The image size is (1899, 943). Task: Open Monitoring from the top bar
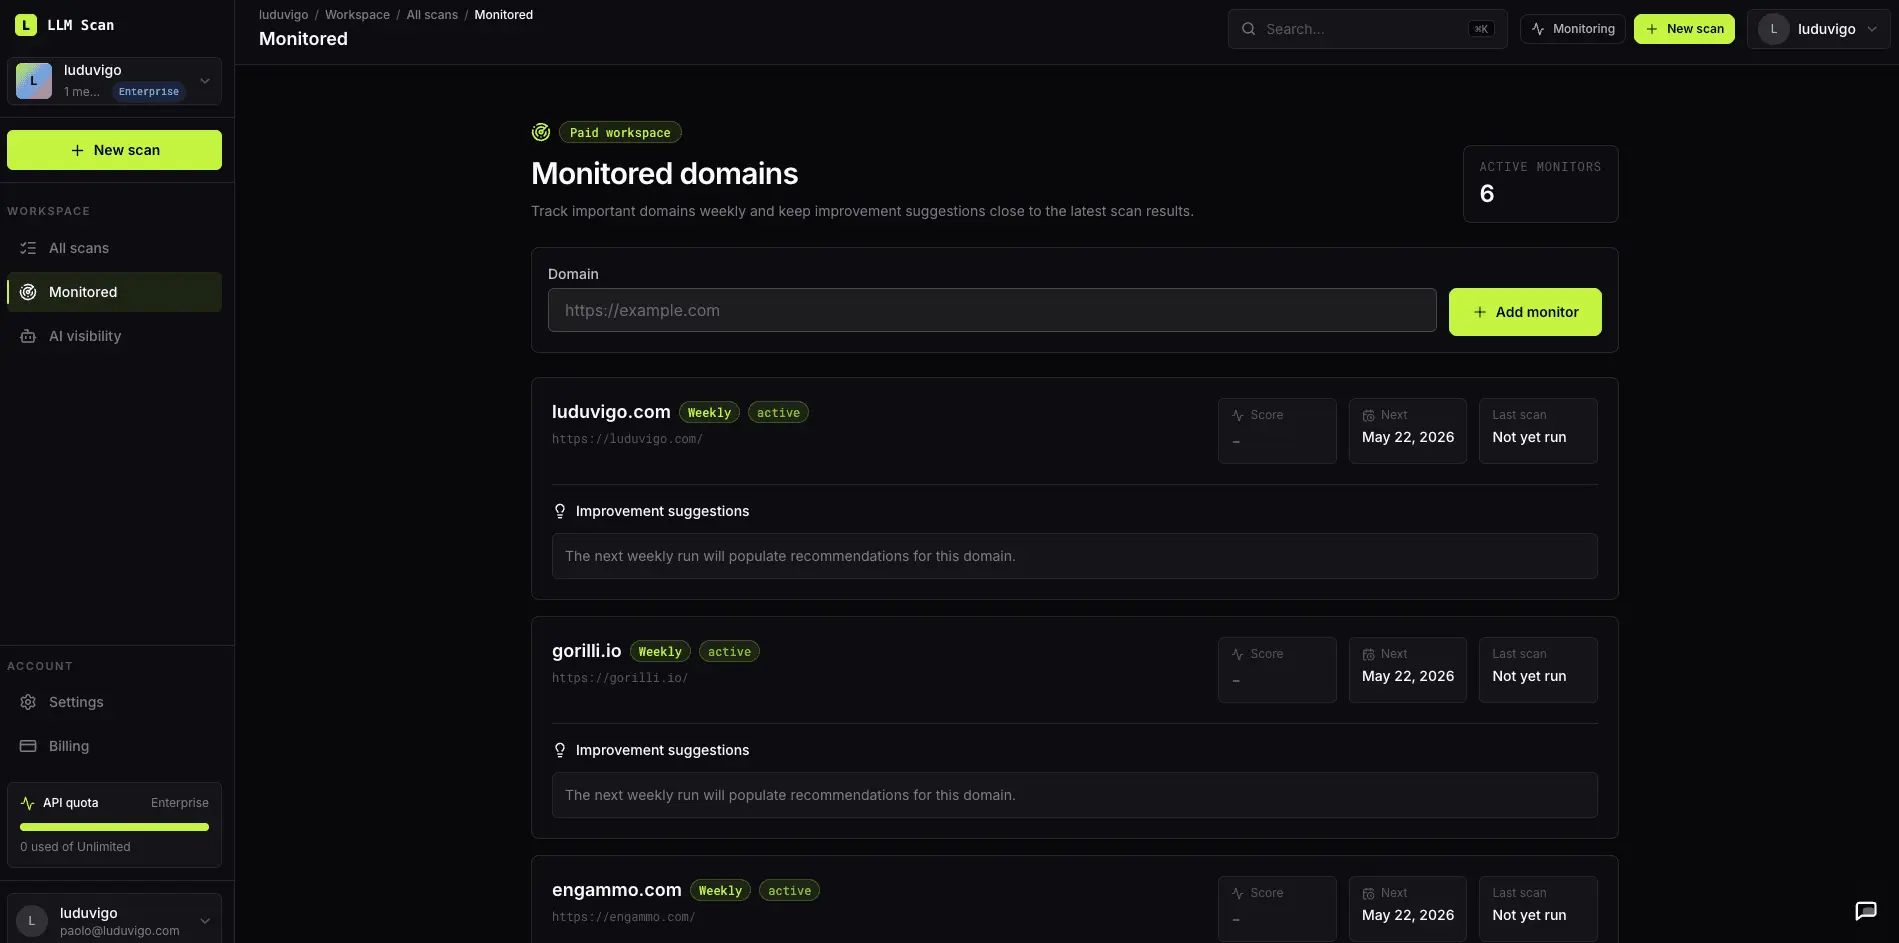(x=1572, y=29)
